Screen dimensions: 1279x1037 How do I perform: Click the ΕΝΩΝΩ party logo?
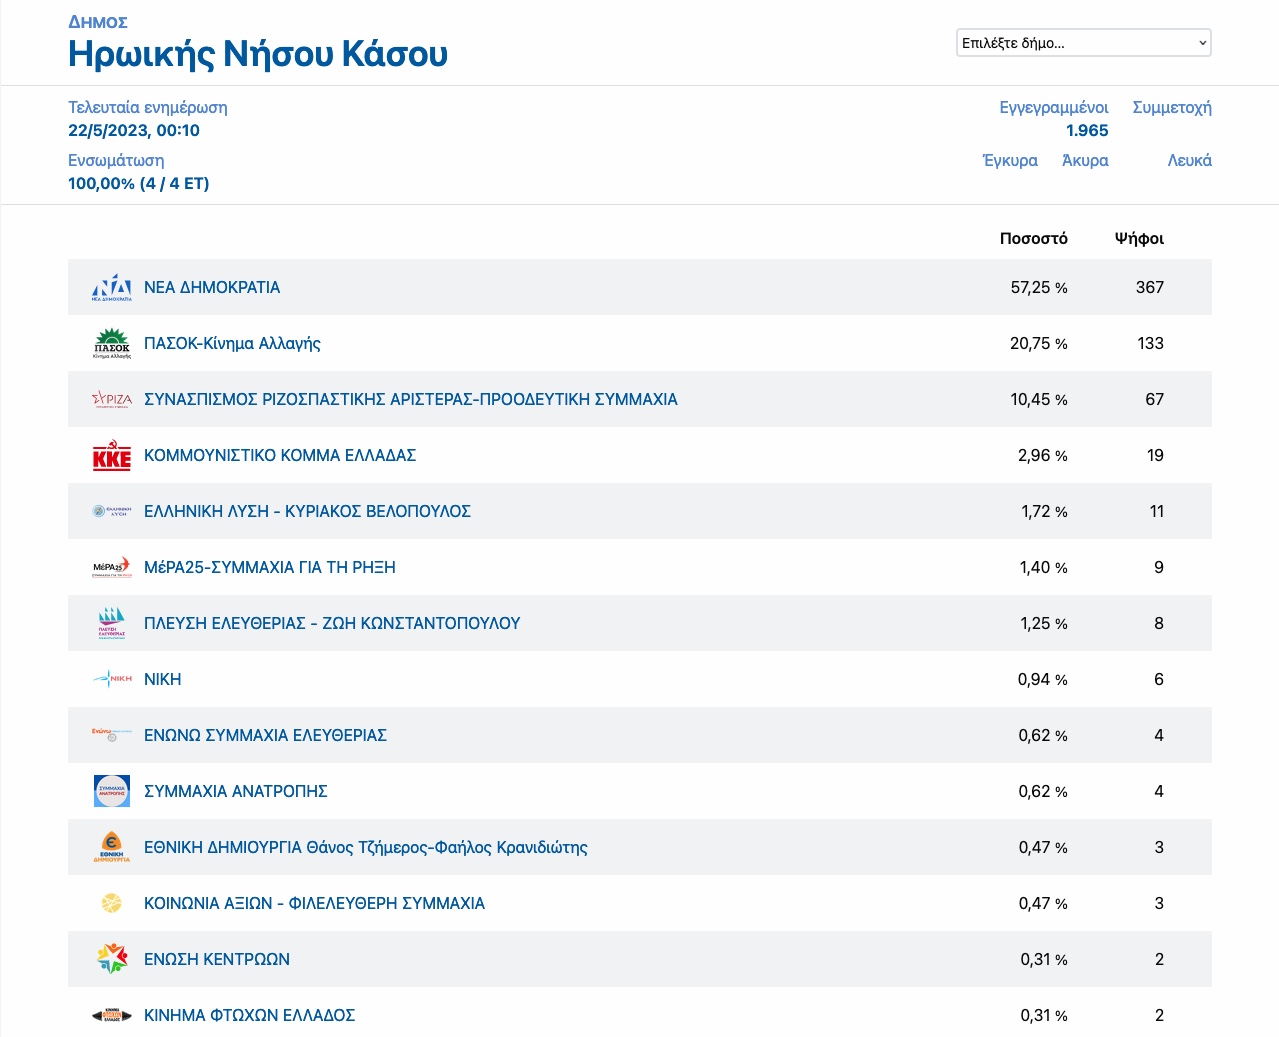coord(112,735)
